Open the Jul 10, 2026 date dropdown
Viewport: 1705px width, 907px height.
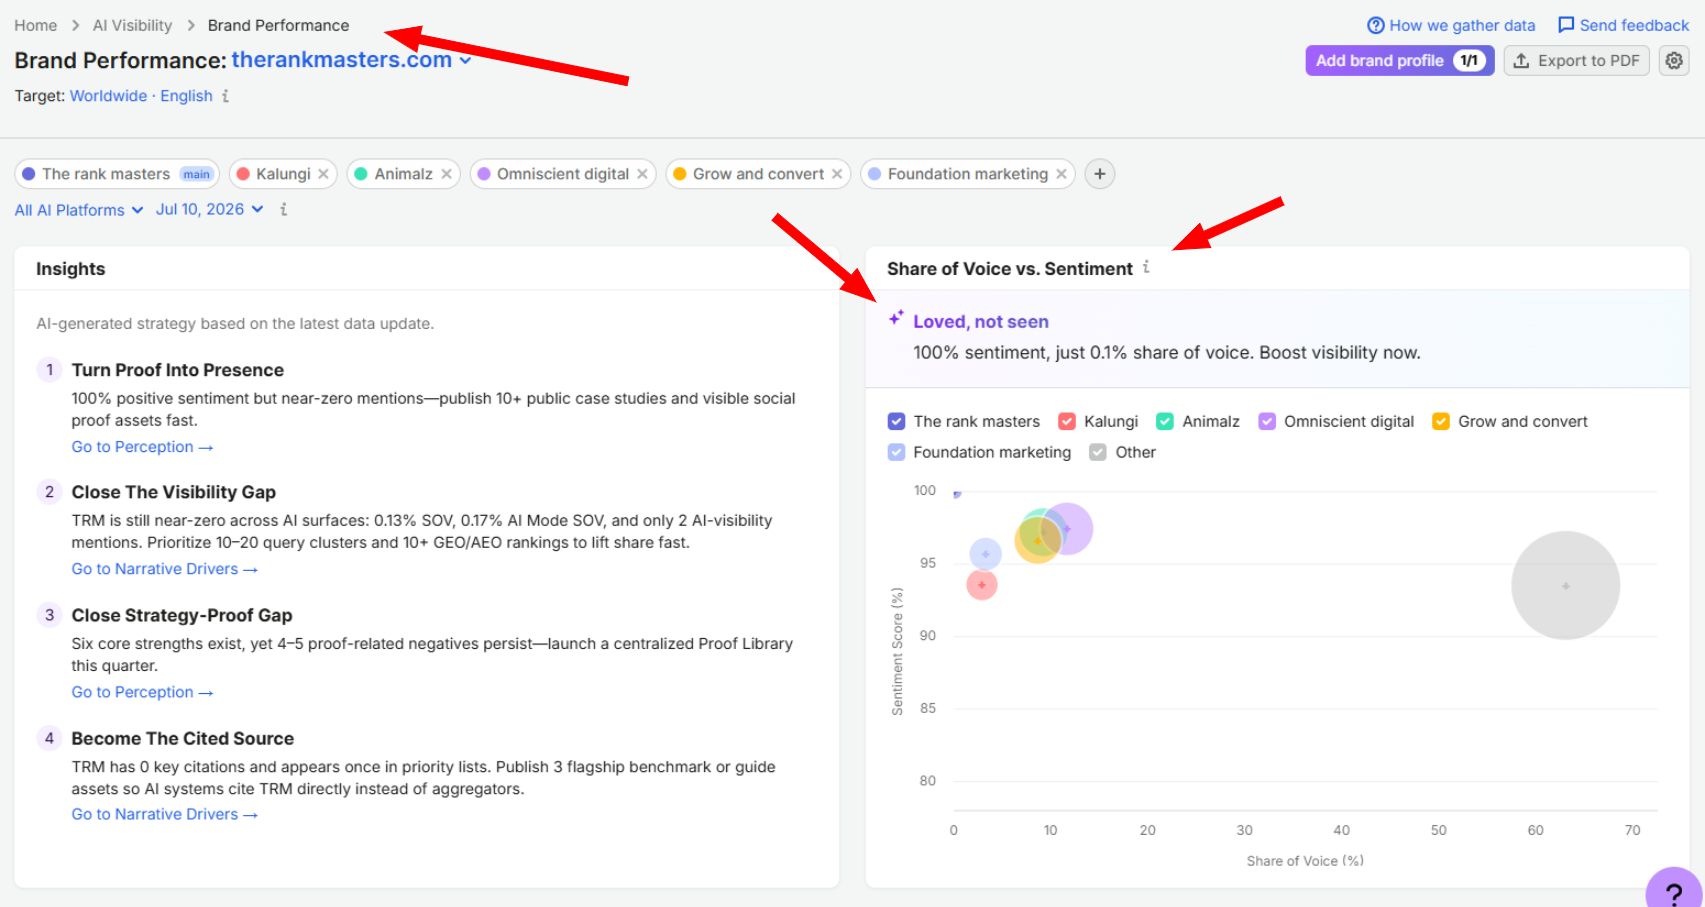(209, 209)
